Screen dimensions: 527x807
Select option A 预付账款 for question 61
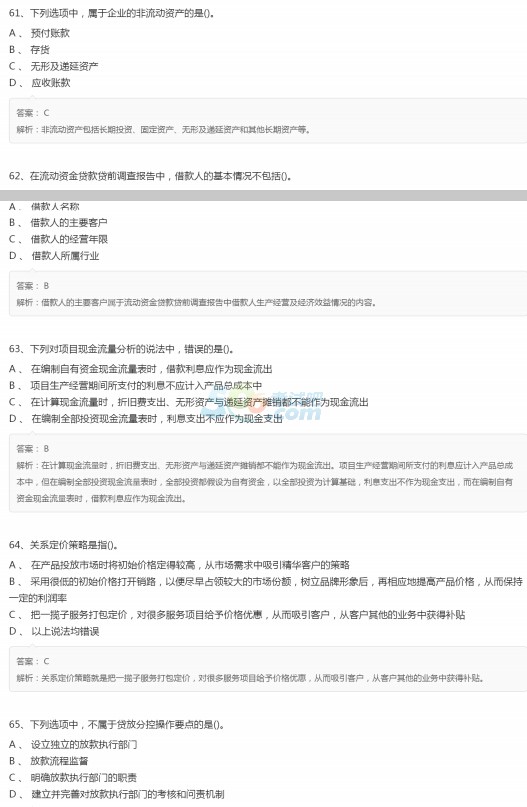coord(39,33)
